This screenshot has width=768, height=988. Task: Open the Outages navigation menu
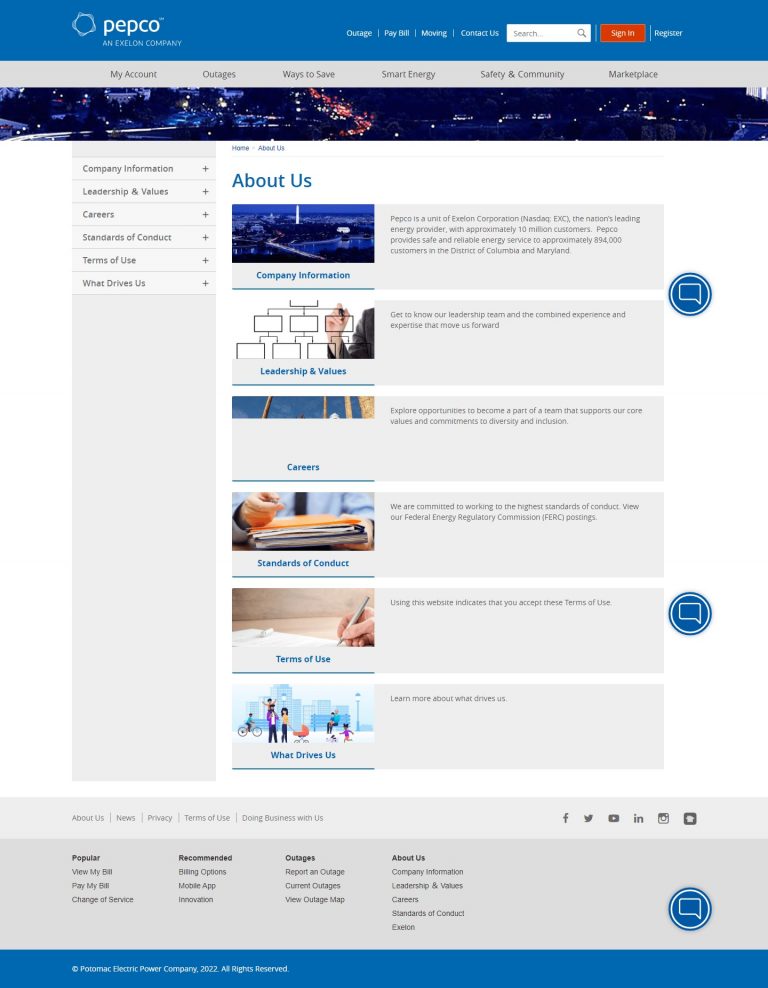[219, 74]
